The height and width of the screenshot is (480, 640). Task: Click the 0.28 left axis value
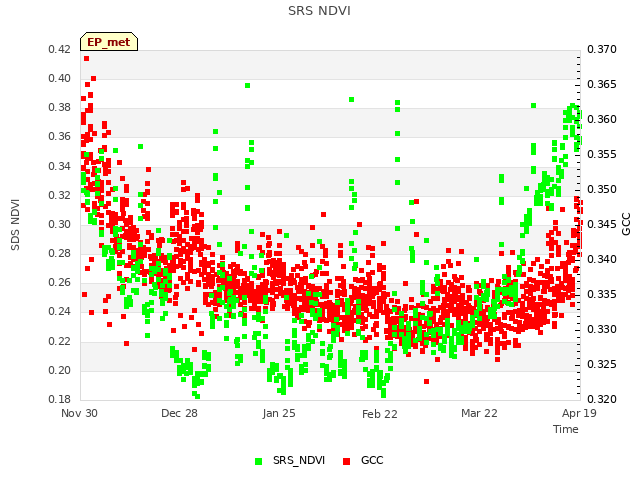coord(59,253)
